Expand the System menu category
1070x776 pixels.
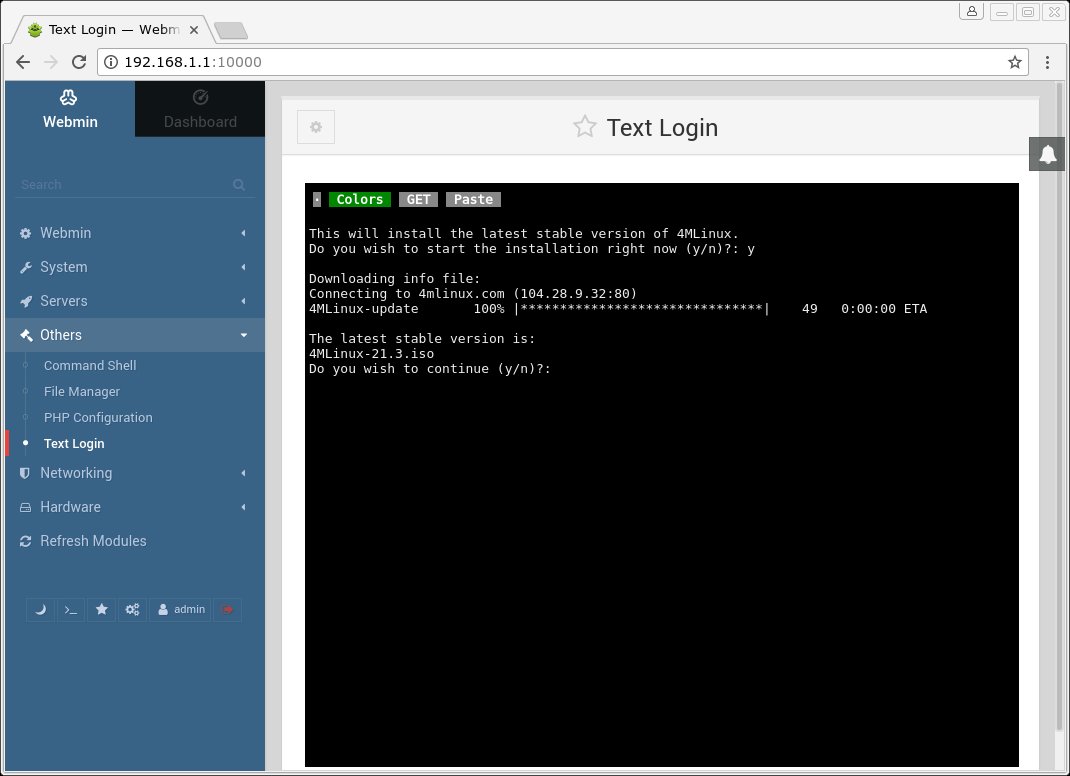coord(135,267)
